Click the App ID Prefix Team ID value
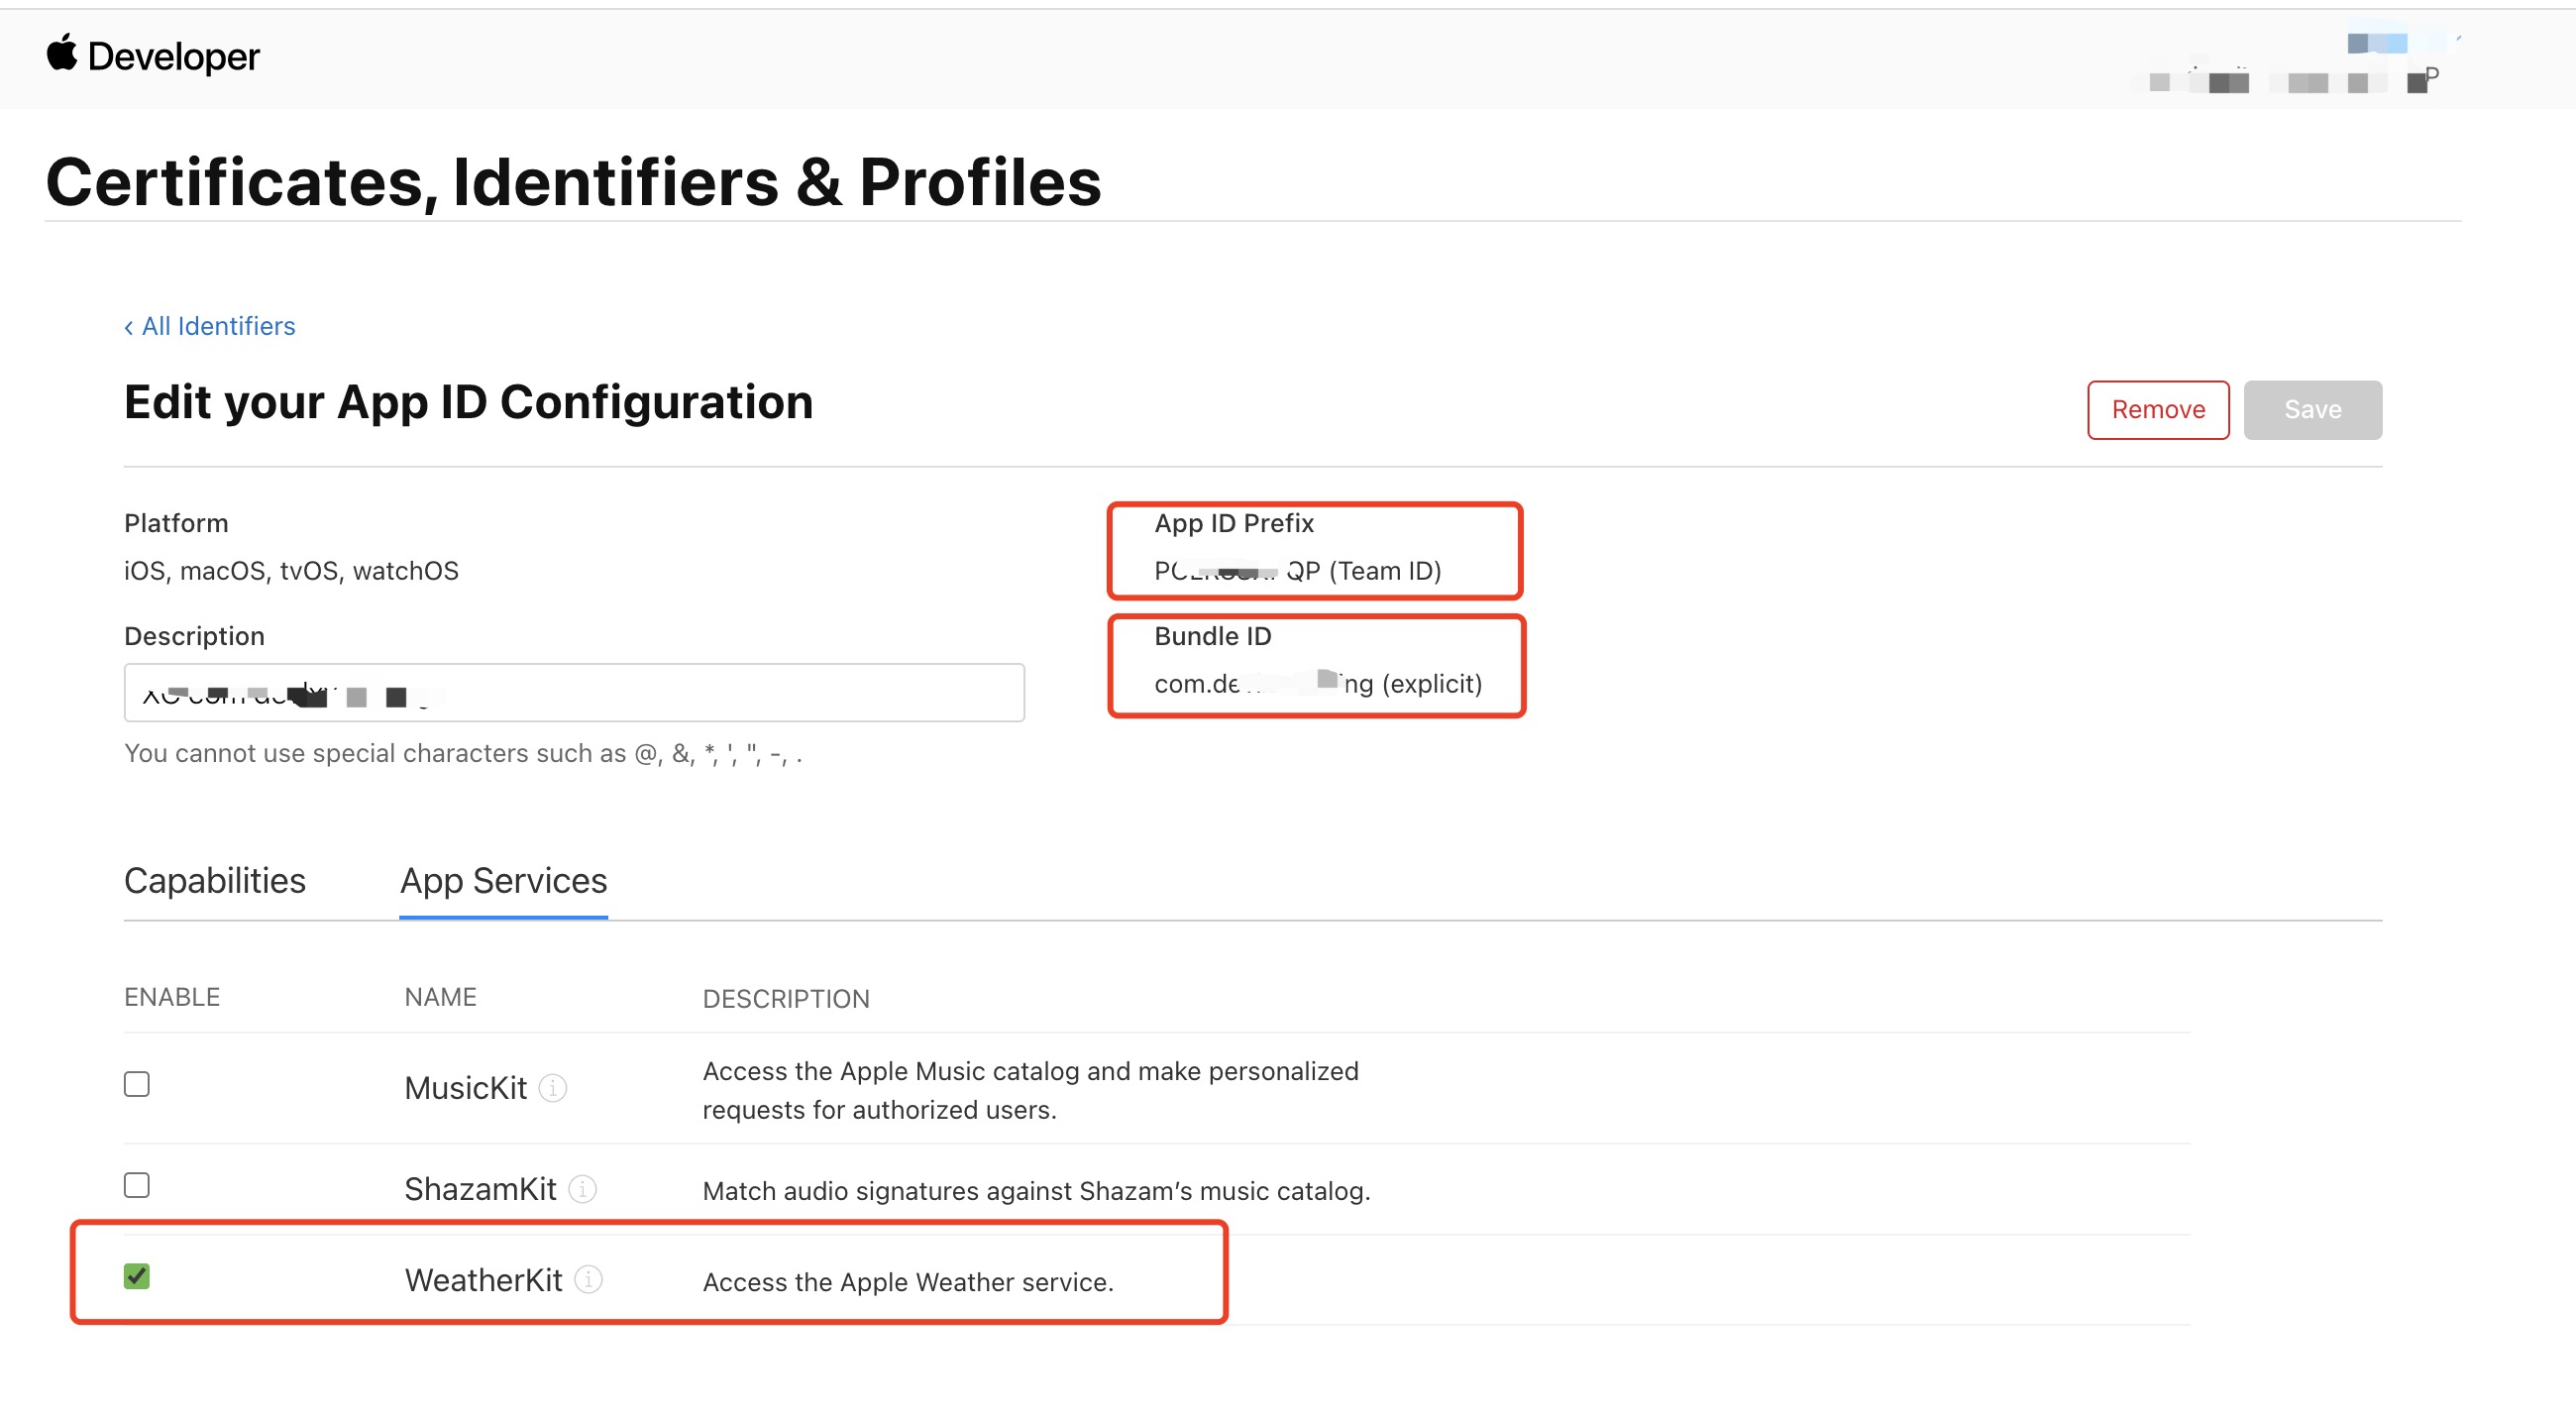The height and width of the screenshot is (1419, 2576). pyautogui.click(x=1297, y=571)
